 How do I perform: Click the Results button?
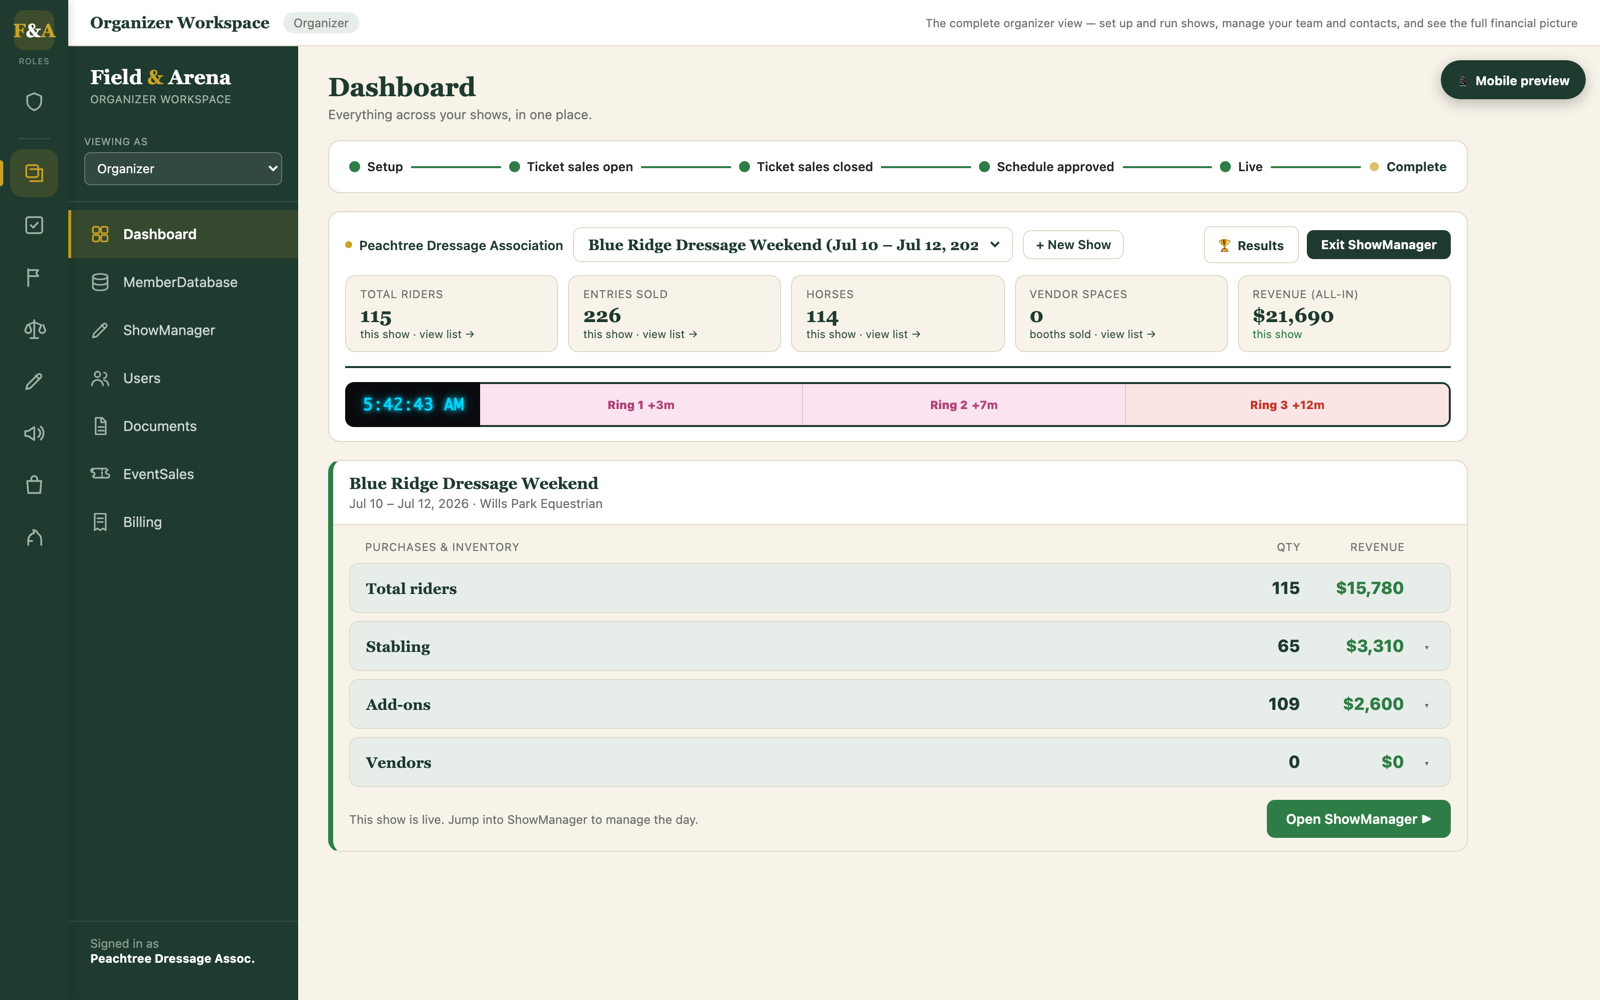pos(1251,245)
